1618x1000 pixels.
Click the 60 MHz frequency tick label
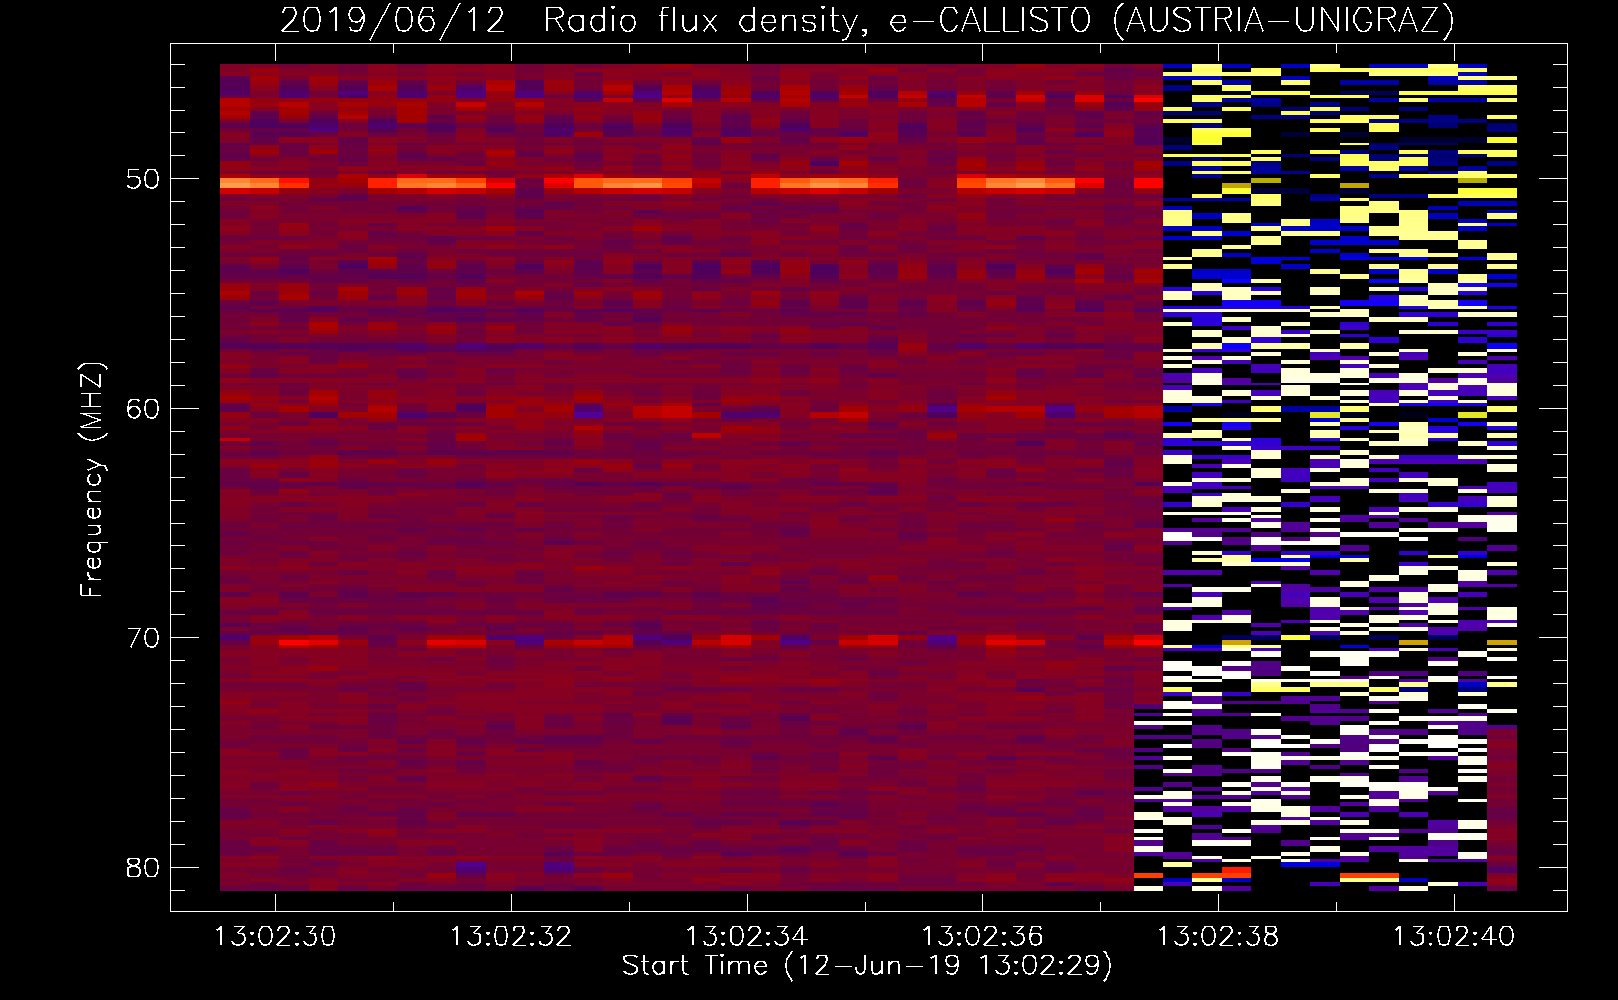[x=143, y=409]
